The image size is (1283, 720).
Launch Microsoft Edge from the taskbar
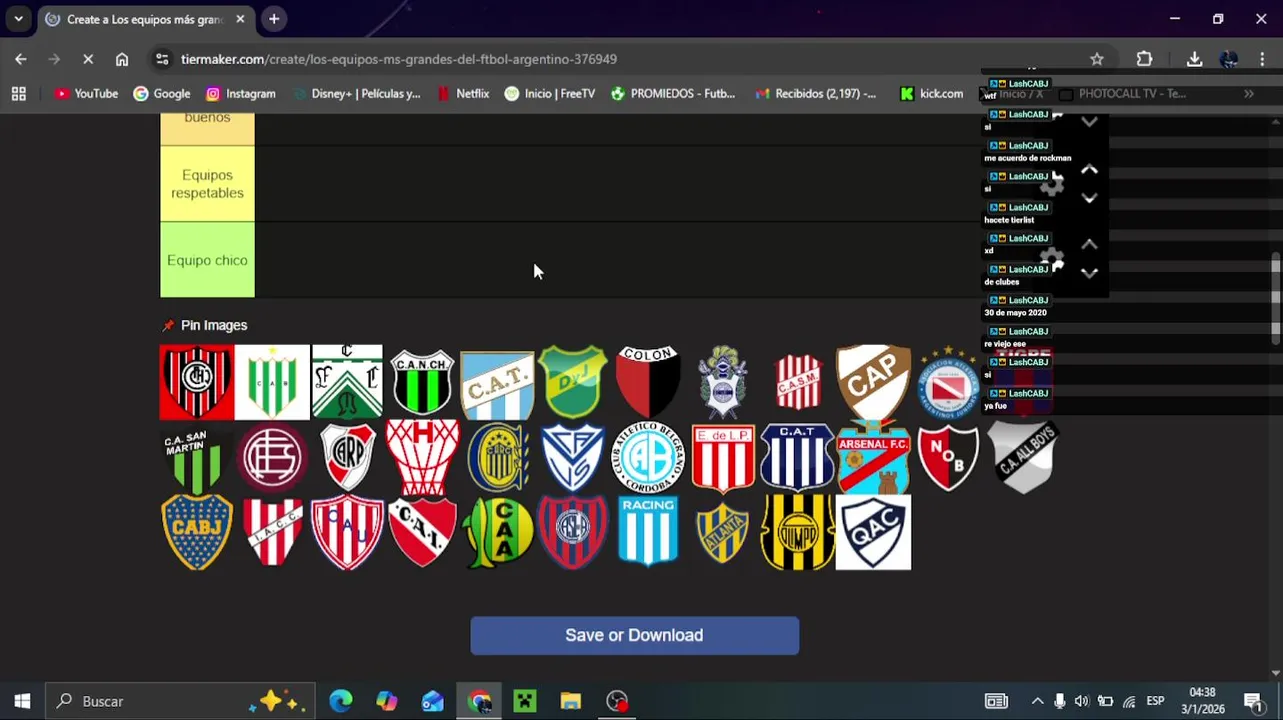click(x=341, y=701)
